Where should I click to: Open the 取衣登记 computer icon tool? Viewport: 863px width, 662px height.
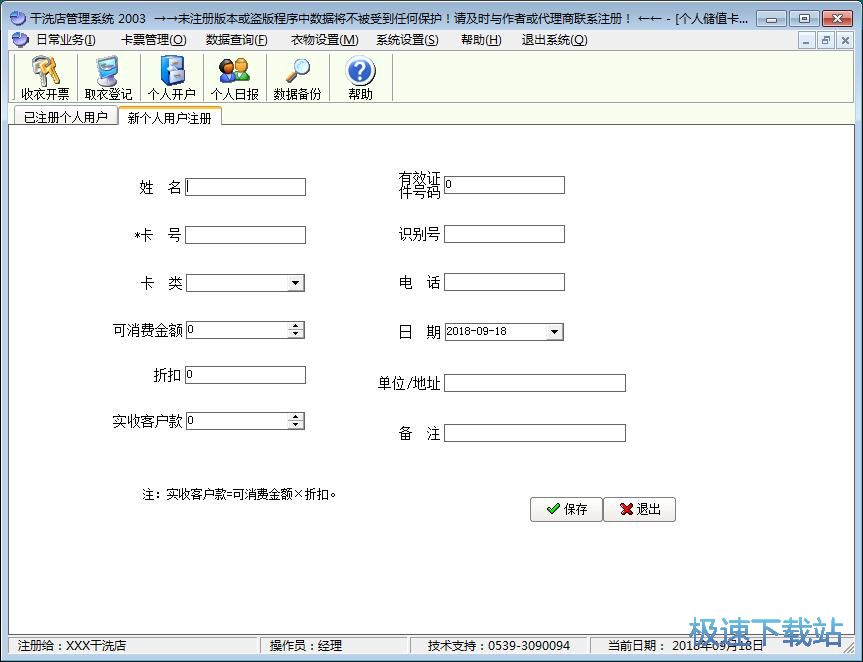tap(108, 78)
